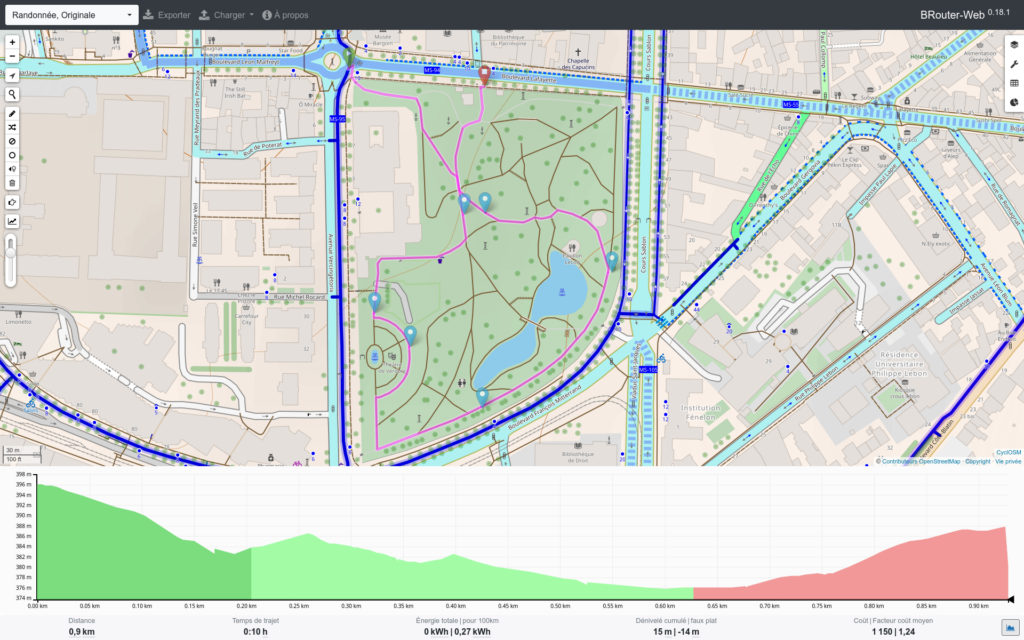Click the red marker on Boulevard Lafayette
This screenshot has height=640, width=1024.
[x=484, y=74]
